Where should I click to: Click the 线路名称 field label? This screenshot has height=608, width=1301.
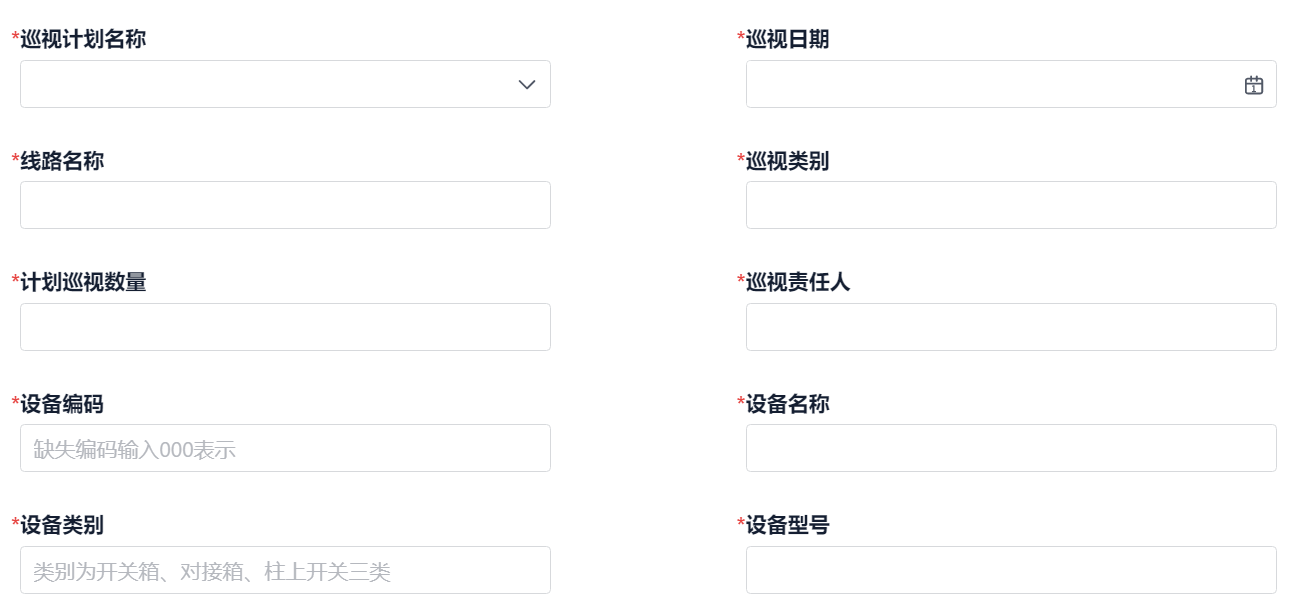[62, 161]
